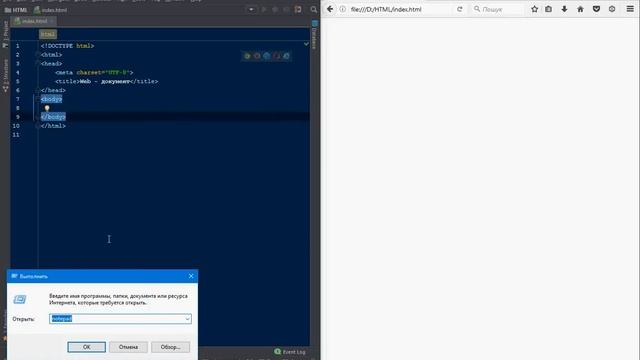Go back in Firefox browser
The image size is (640, 360).
pyautogui.click(x=330, y=9)
